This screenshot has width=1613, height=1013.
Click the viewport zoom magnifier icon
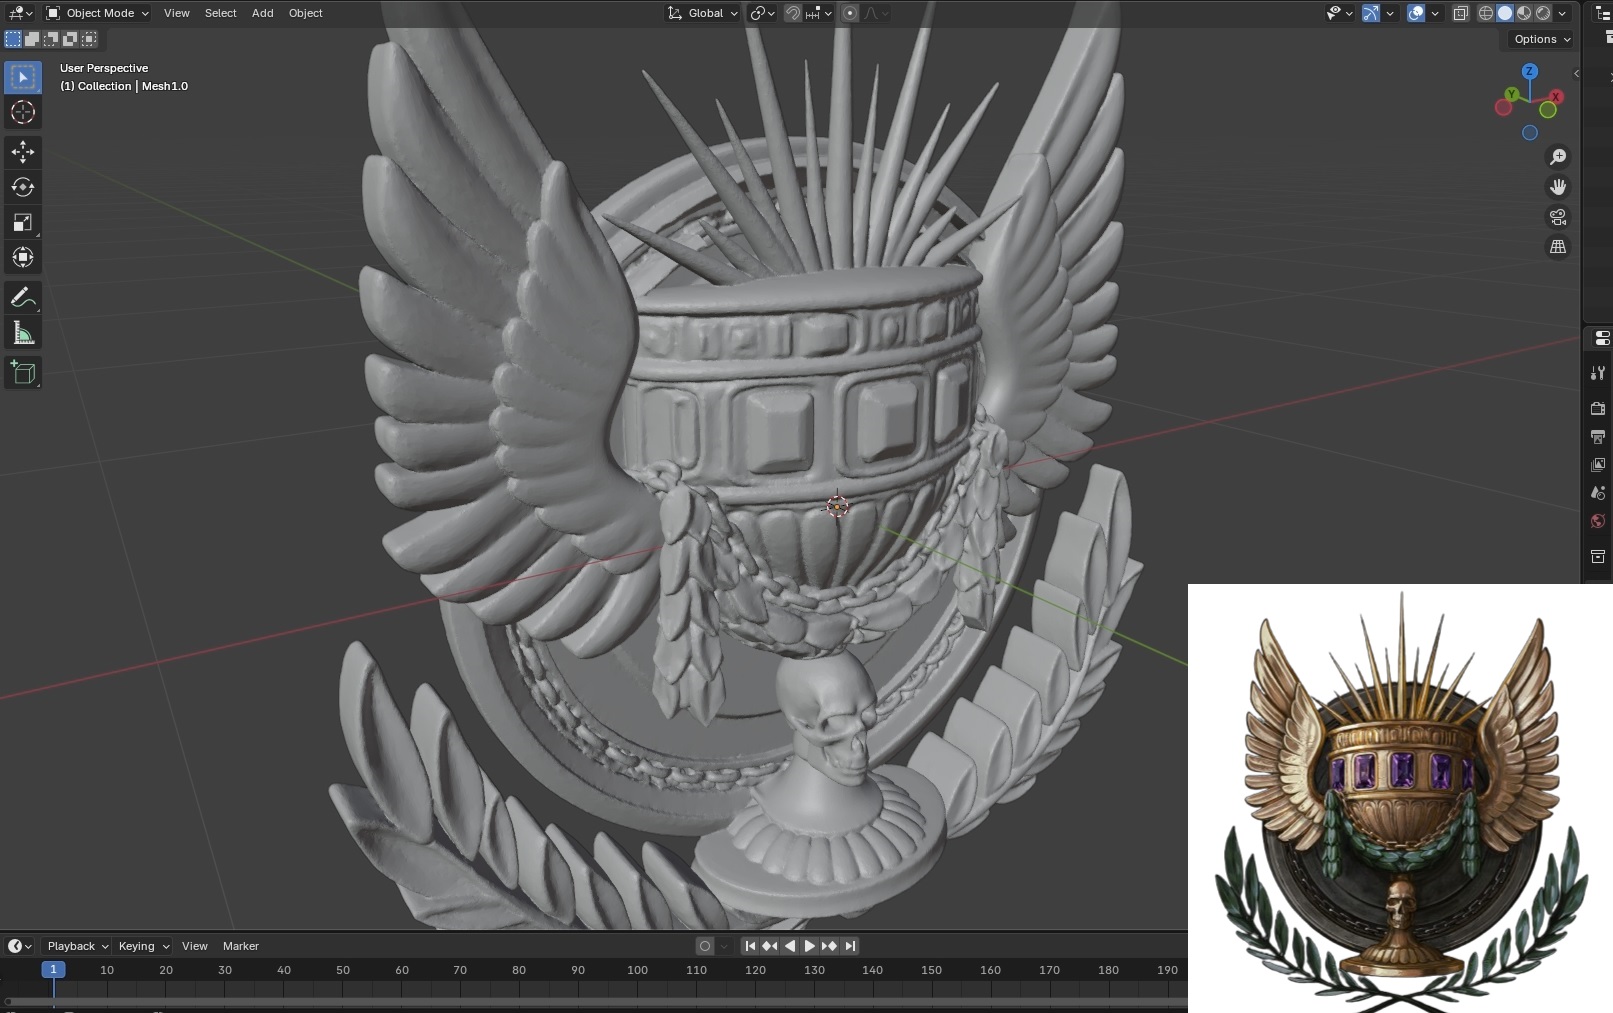pos(1558,157)
